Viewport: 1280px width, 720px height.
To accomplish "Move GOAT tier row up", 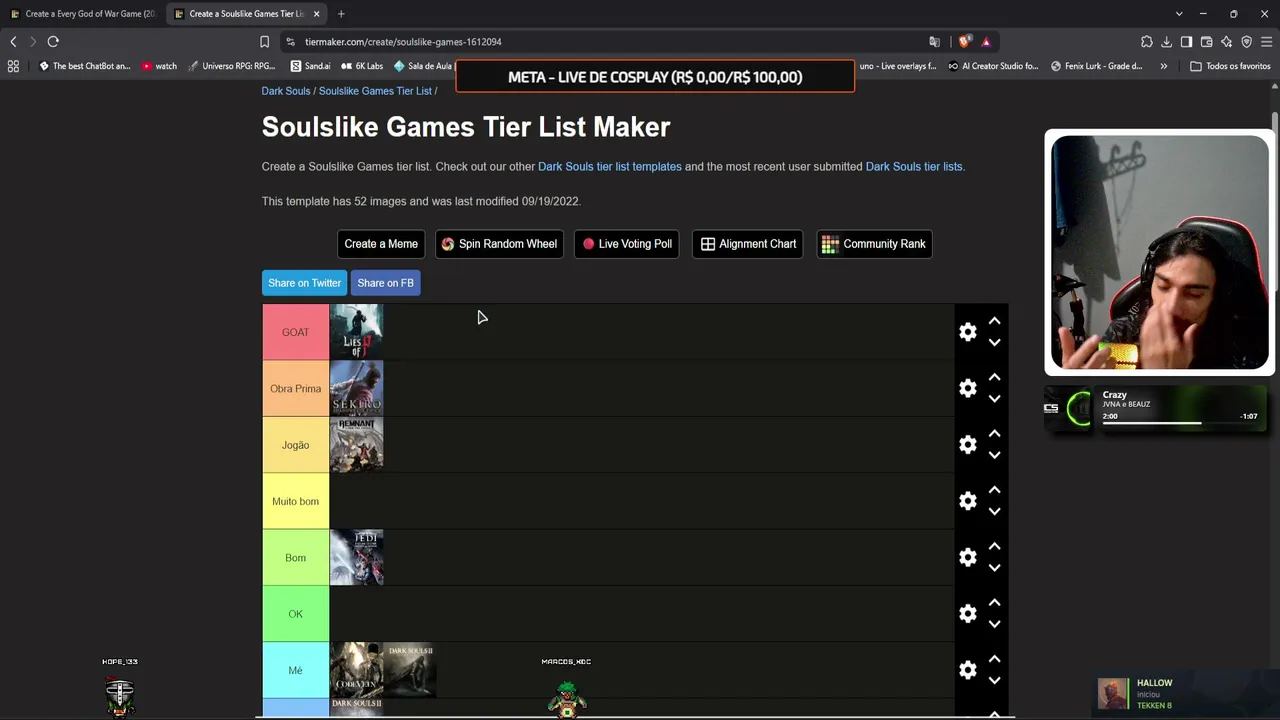I will [994, 321].
